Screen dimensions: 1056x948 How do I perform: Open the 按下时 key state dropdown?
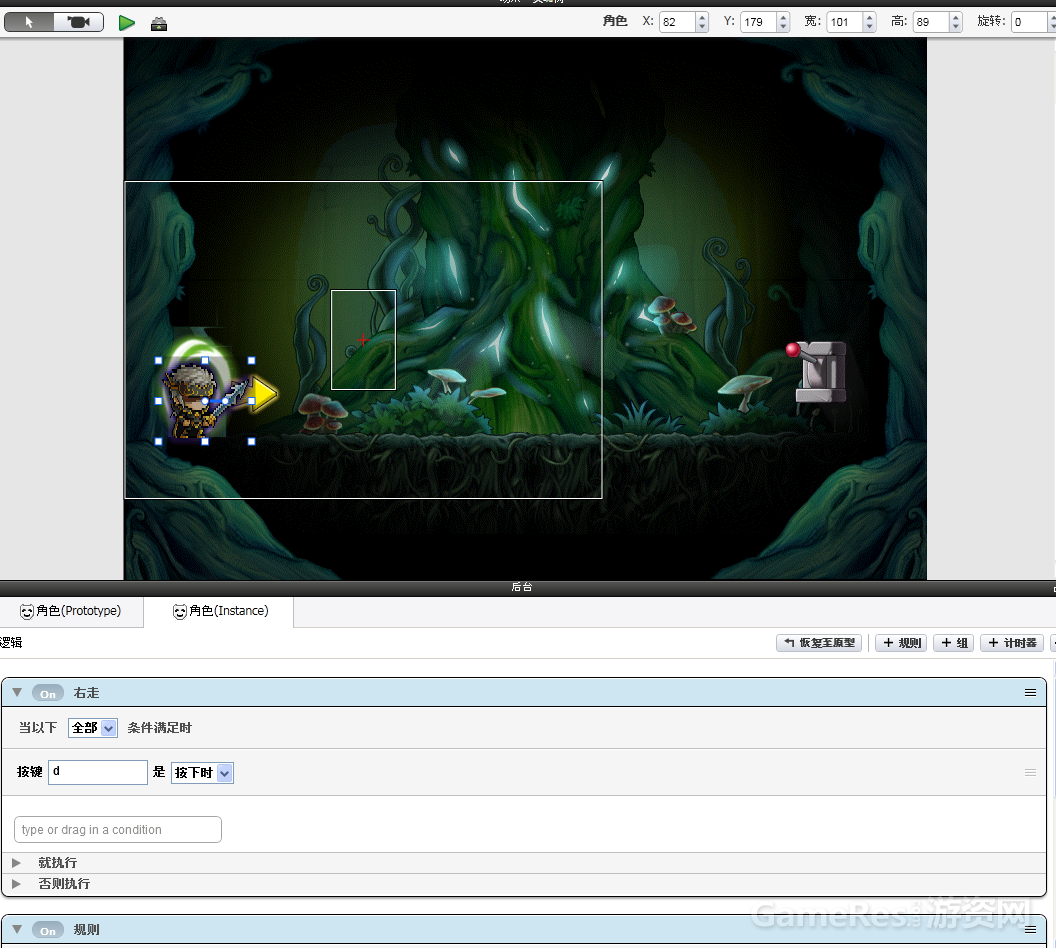coord(203,773)
